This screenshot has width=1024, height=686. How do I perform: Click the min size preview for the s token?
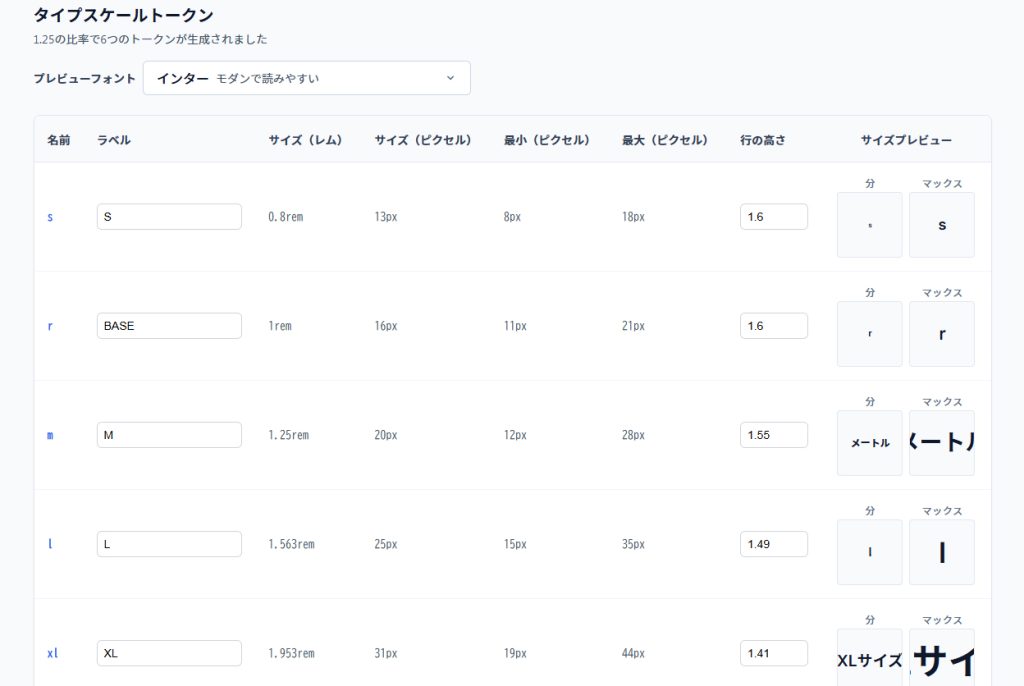[x=869, y=225]
